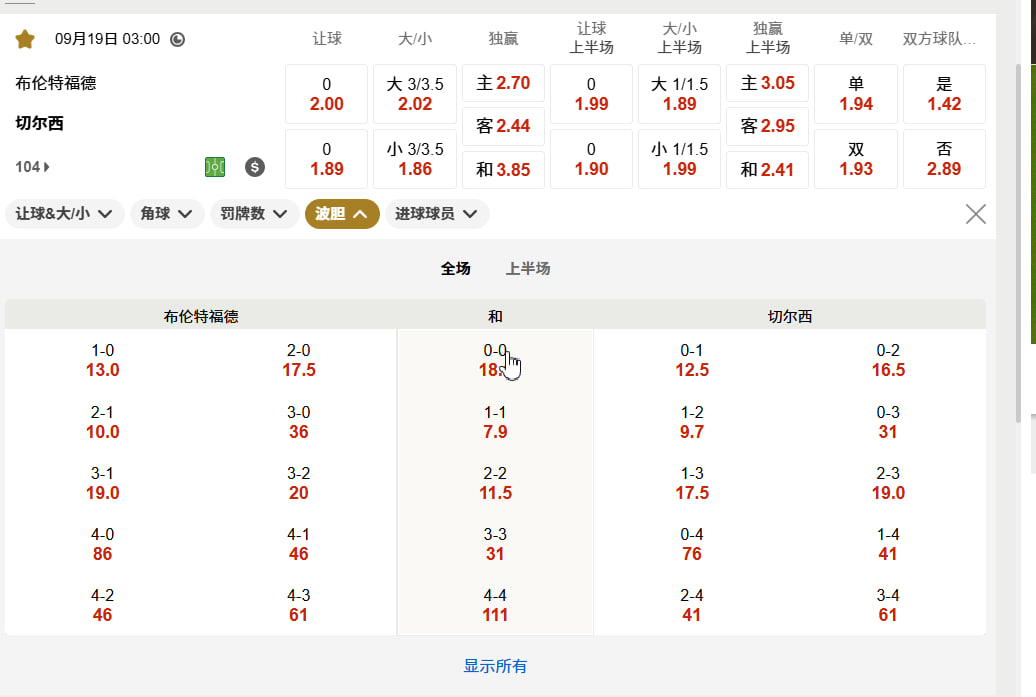Screen dimensions: 1036x697
Task: Select correct score 0-3 at 31
Action: [x=888, y=422]
